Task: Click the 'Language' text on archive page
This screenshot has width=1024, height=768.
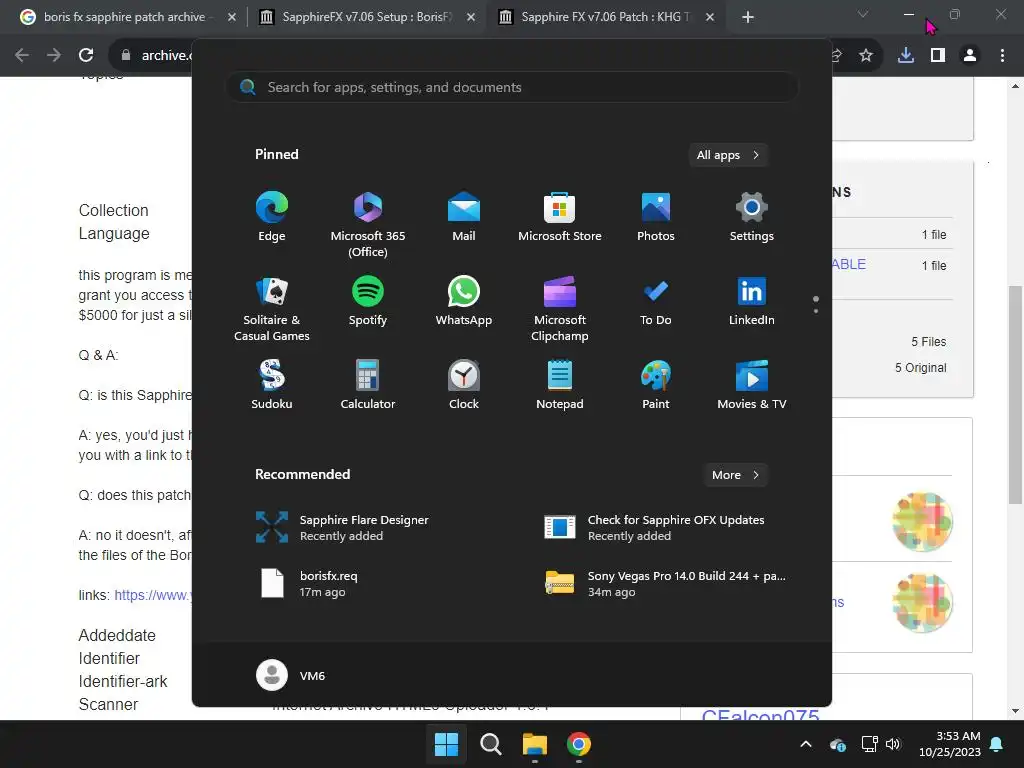Action: coord(114,233)
